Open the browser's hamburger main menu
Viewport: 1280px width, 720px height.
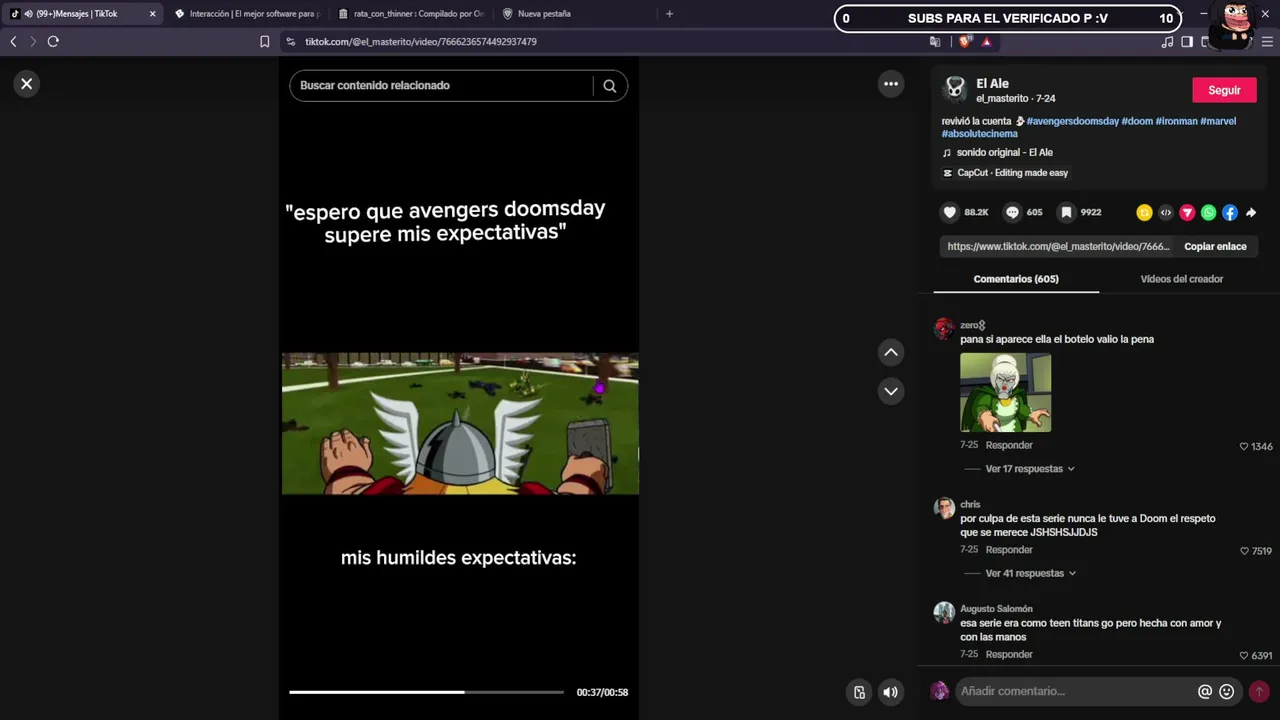click(x=1269, y=42)
